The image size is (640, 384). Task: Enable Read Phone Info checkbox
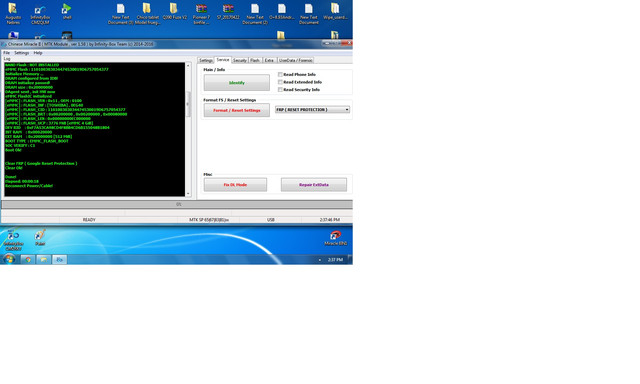[x=280, y=74]
